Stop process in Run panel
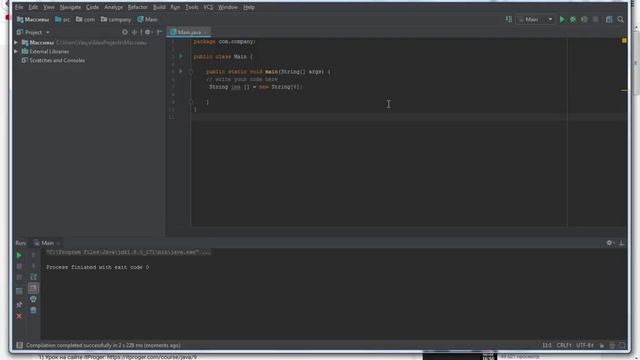The image size is (640, 360). tap(19, 266)
